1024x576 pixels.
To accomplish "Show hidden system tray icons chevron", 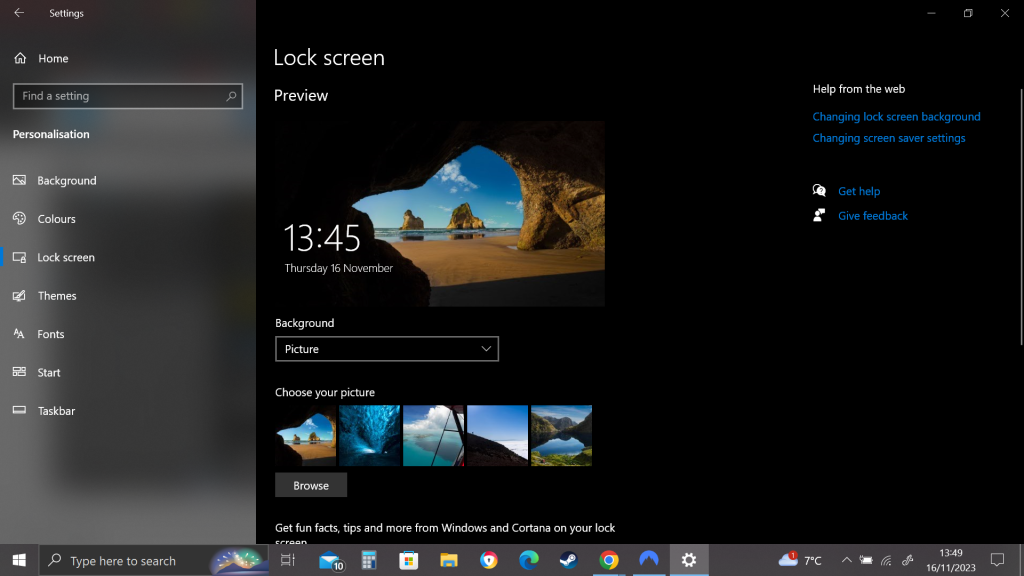I will (x=846, y=560).
